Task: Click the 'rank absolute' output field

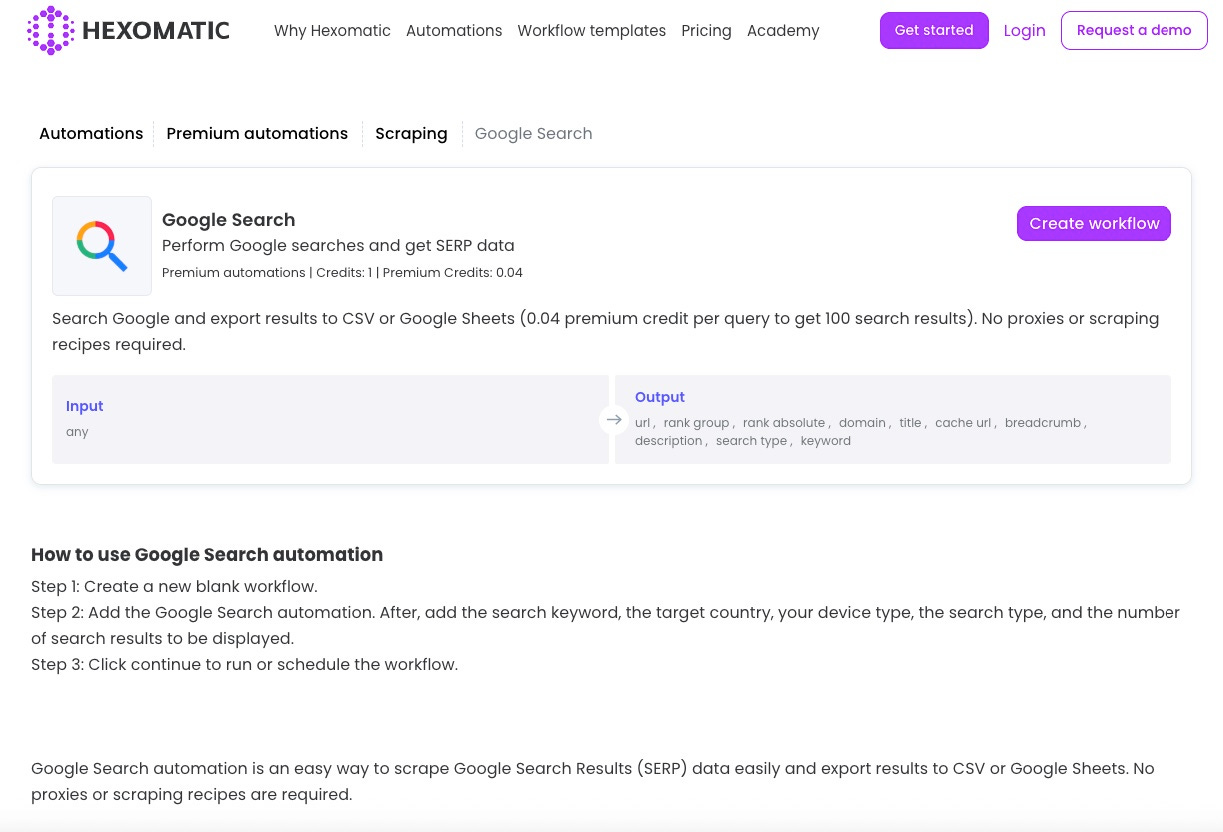Action: (784, 423)
